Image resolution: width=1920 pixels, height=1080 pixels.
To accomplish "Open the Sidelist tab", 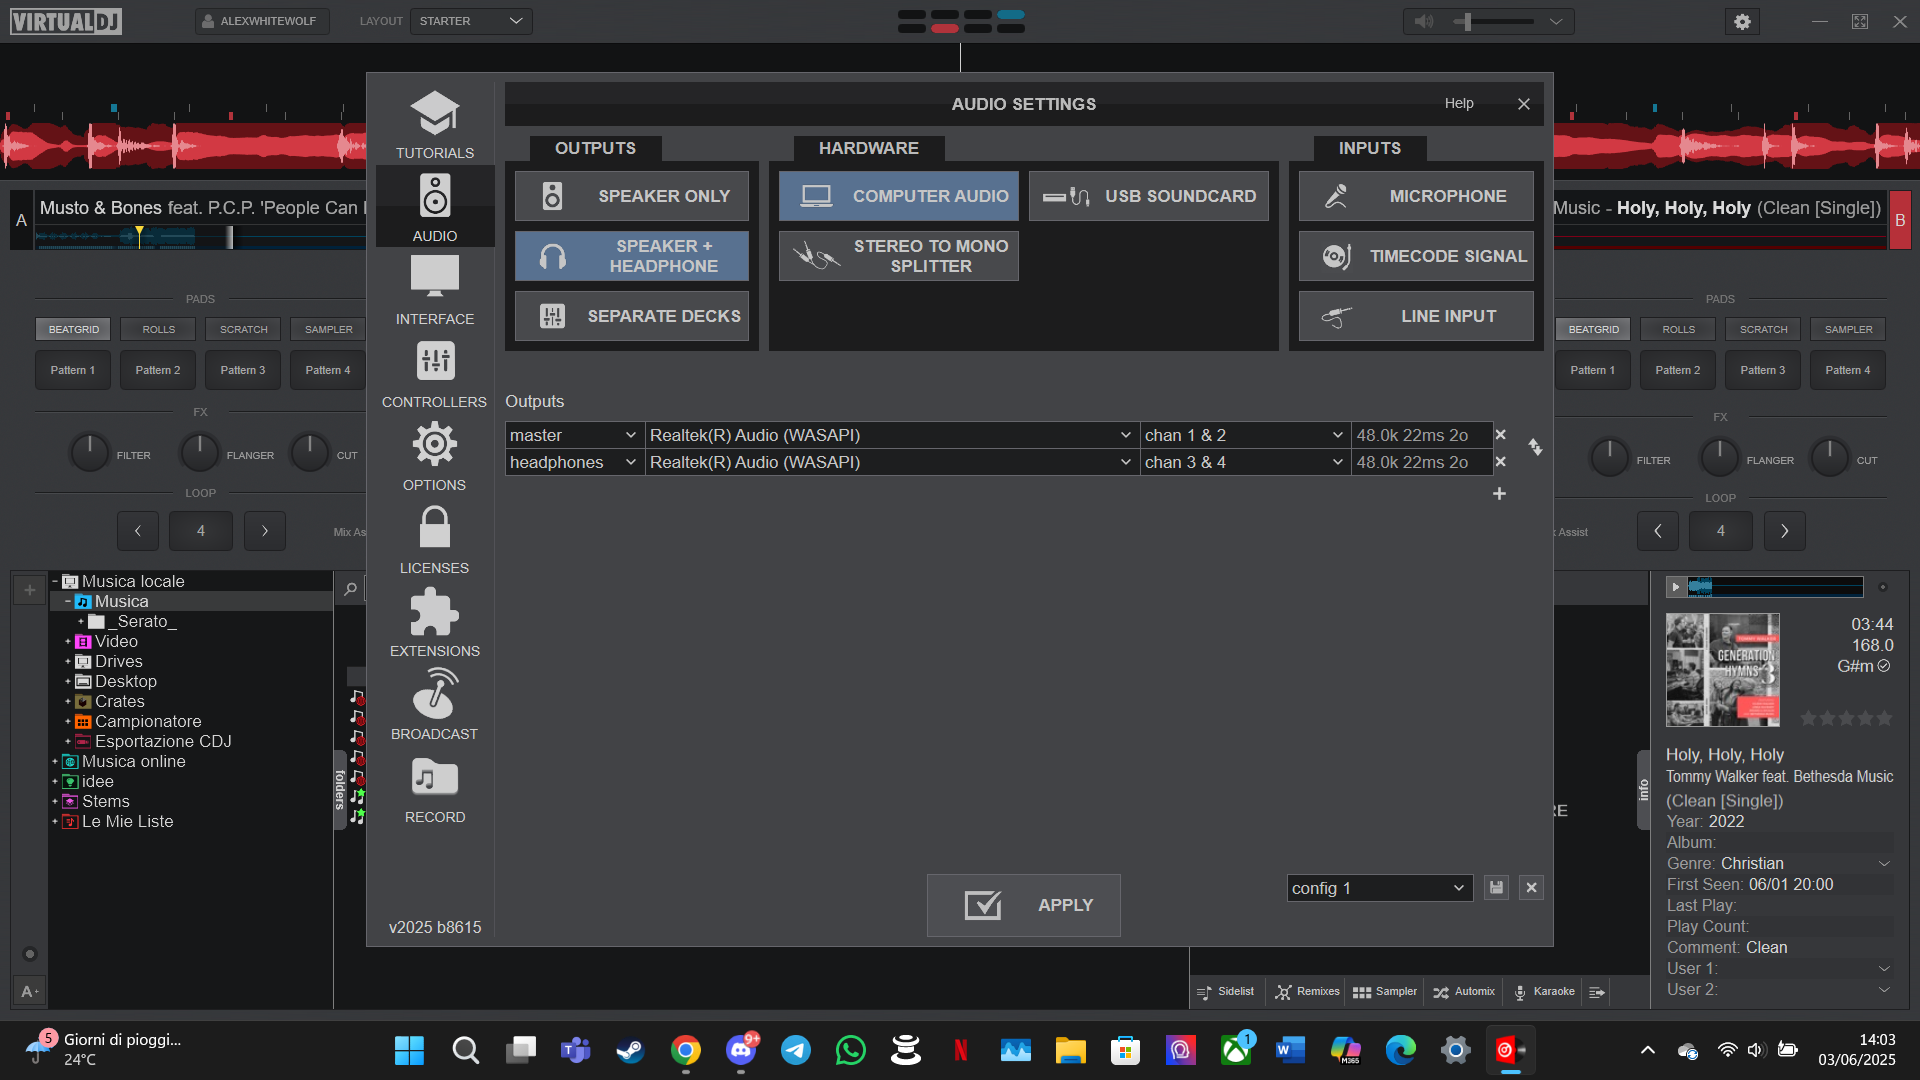I will coord(1226,992).
